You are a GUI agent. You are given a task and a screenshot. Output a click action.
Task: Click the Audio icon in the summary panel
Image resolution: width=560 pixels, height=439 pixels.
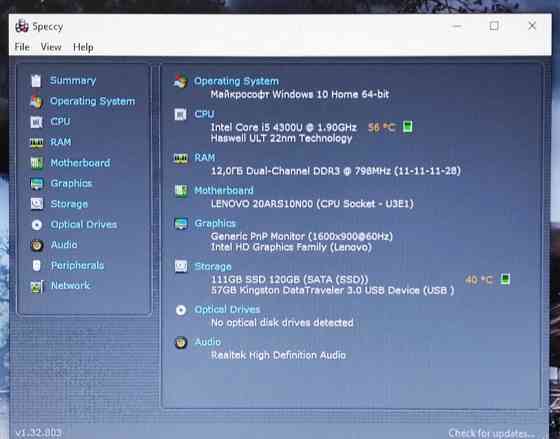coord(181,342)
